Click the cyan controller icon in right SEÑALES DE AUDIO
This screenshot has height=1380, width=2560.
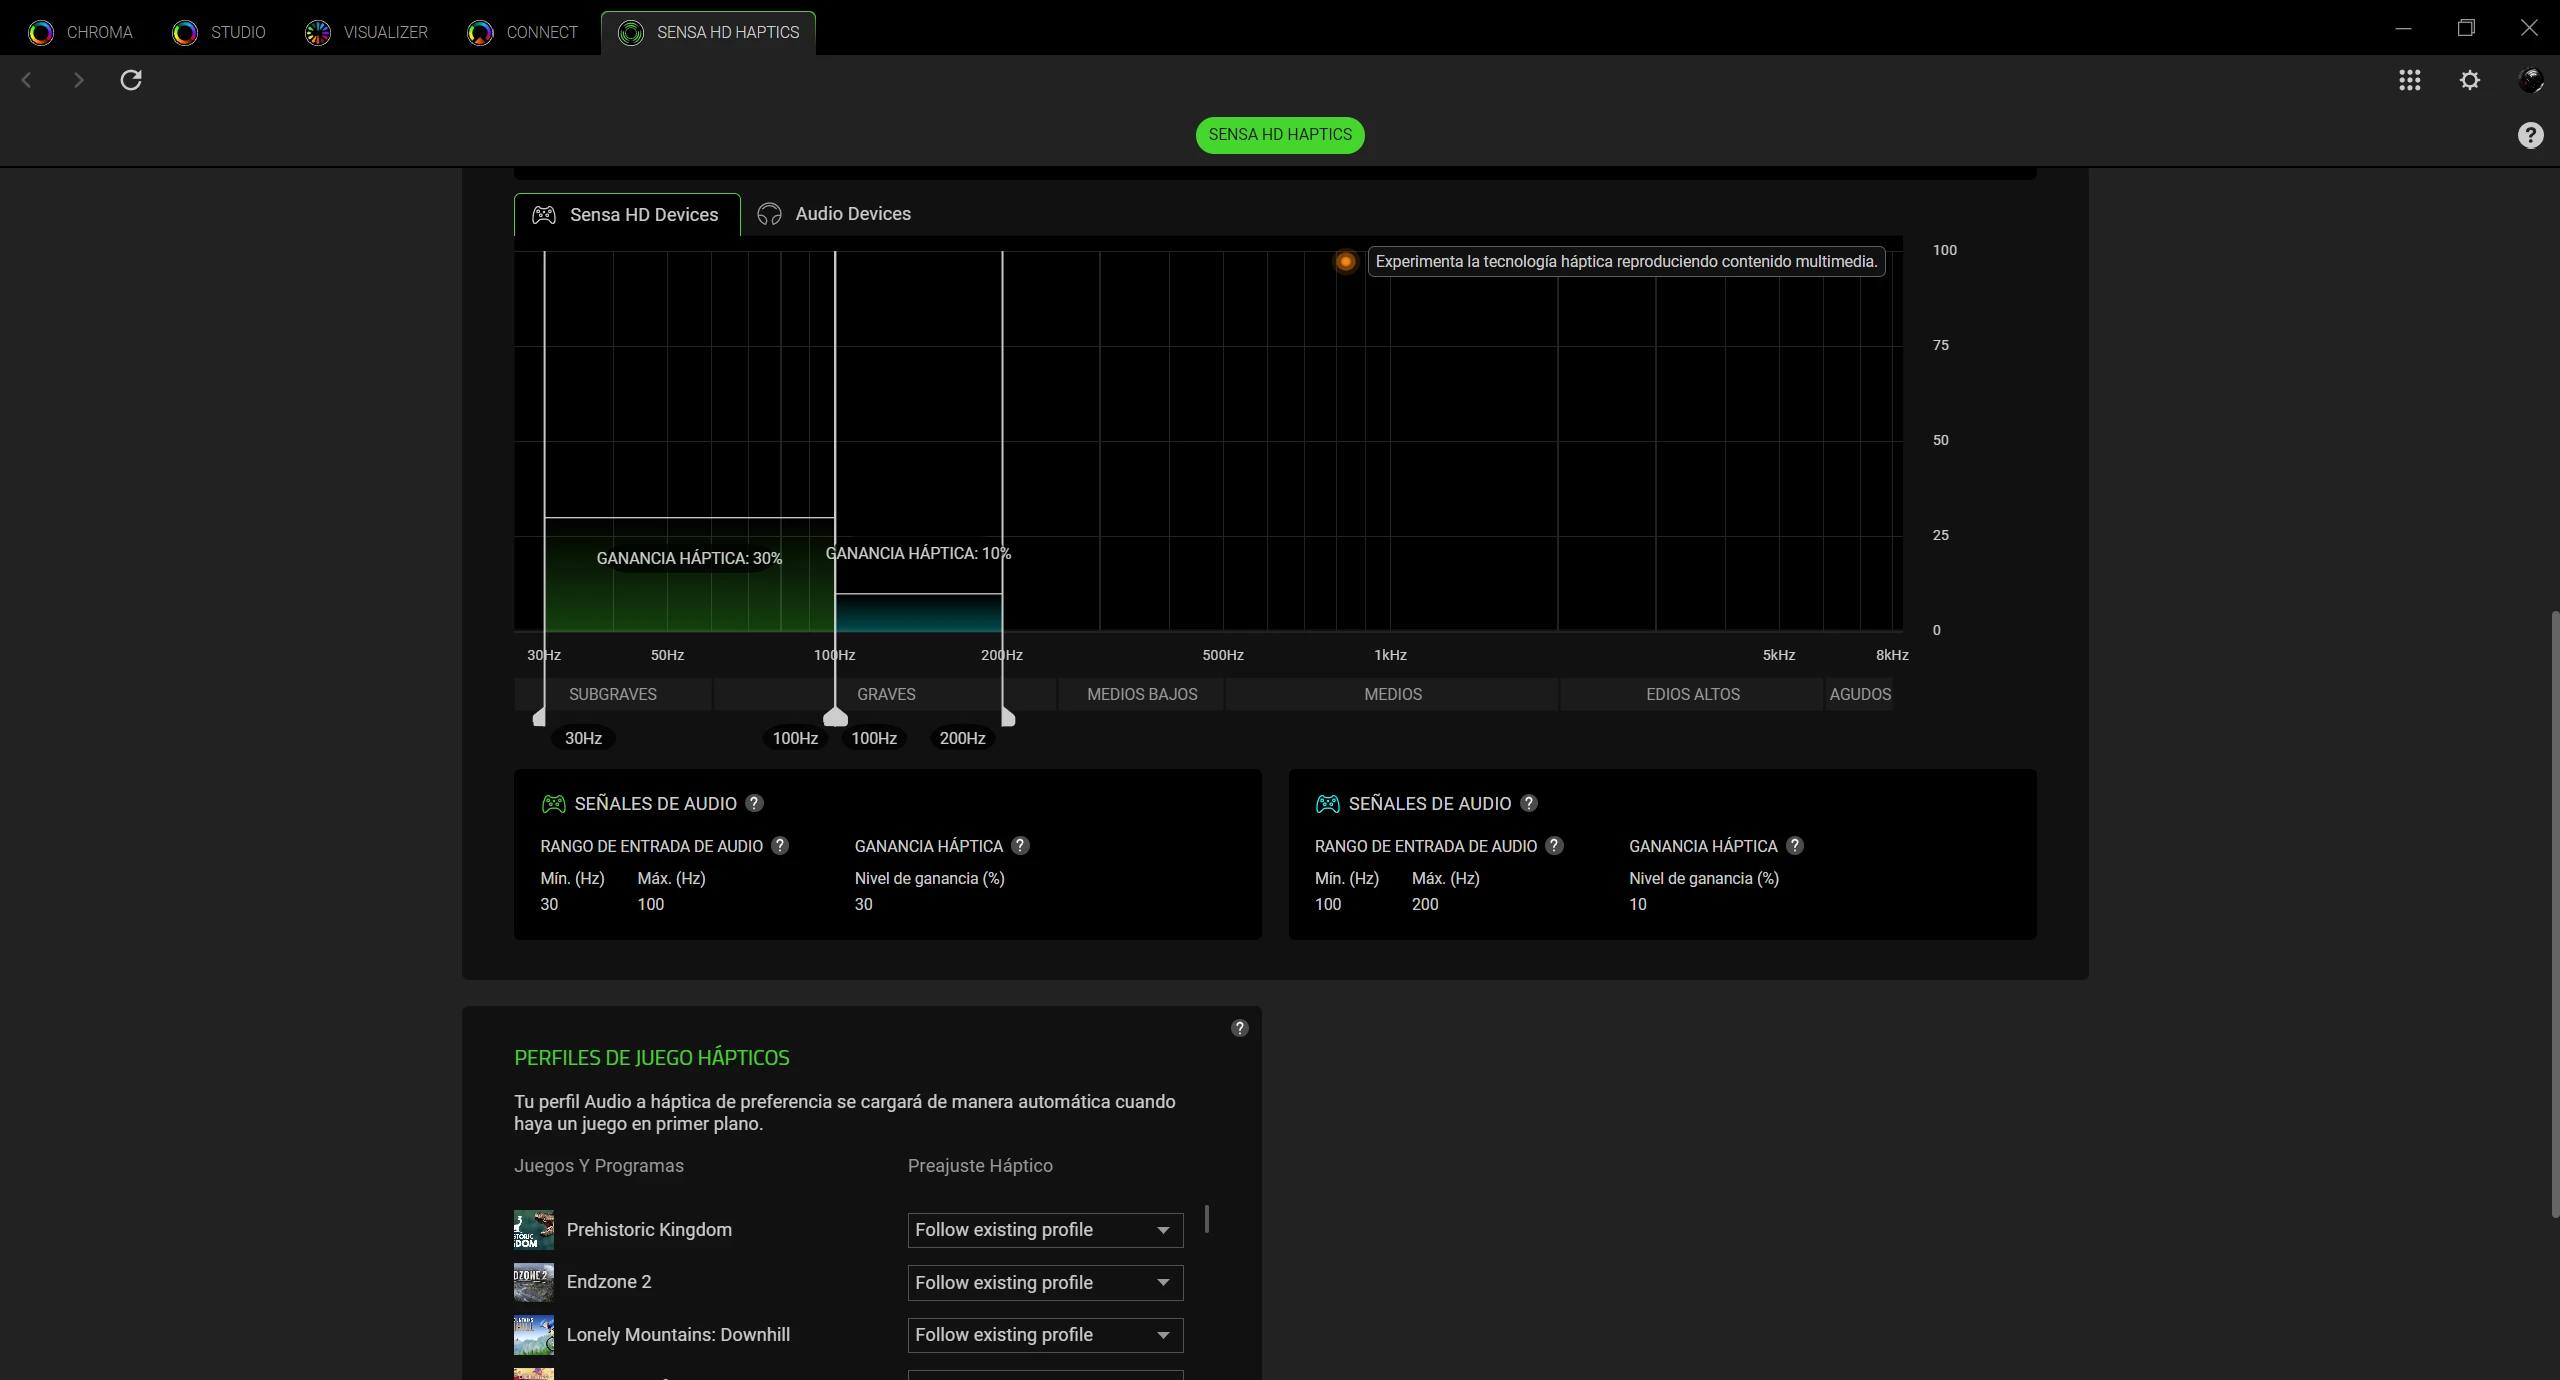click(x=1328, y=804)
